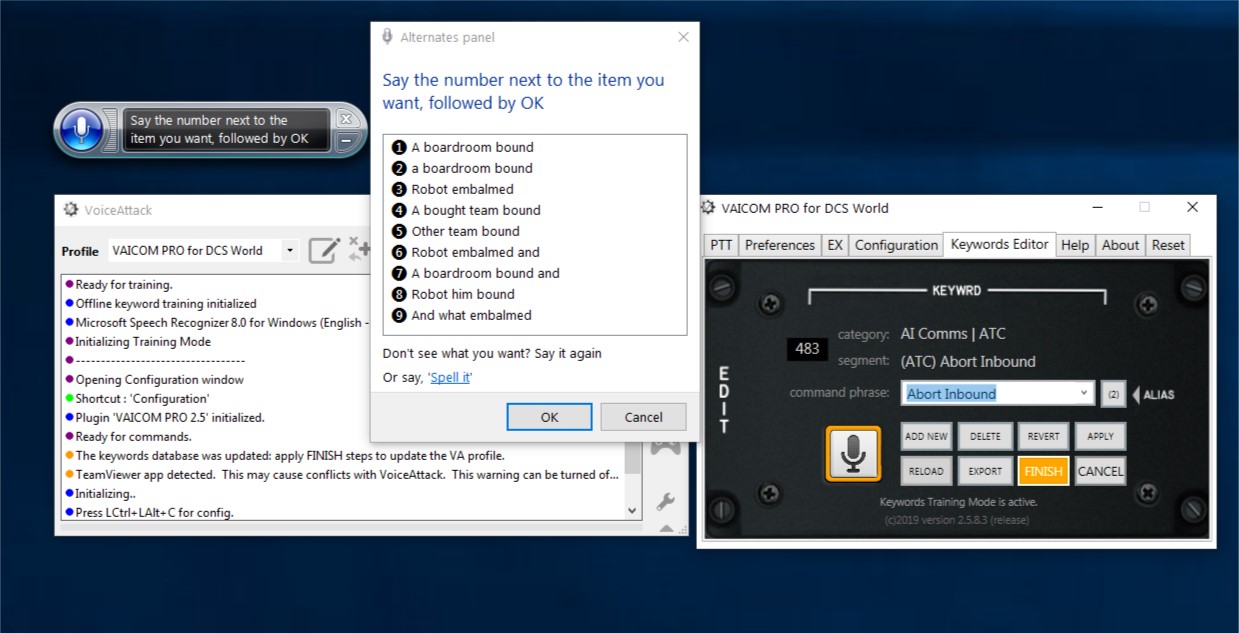Click the log scrollbar down arrow
Viewport: 1239px width, 633px height.
[632, 510]
